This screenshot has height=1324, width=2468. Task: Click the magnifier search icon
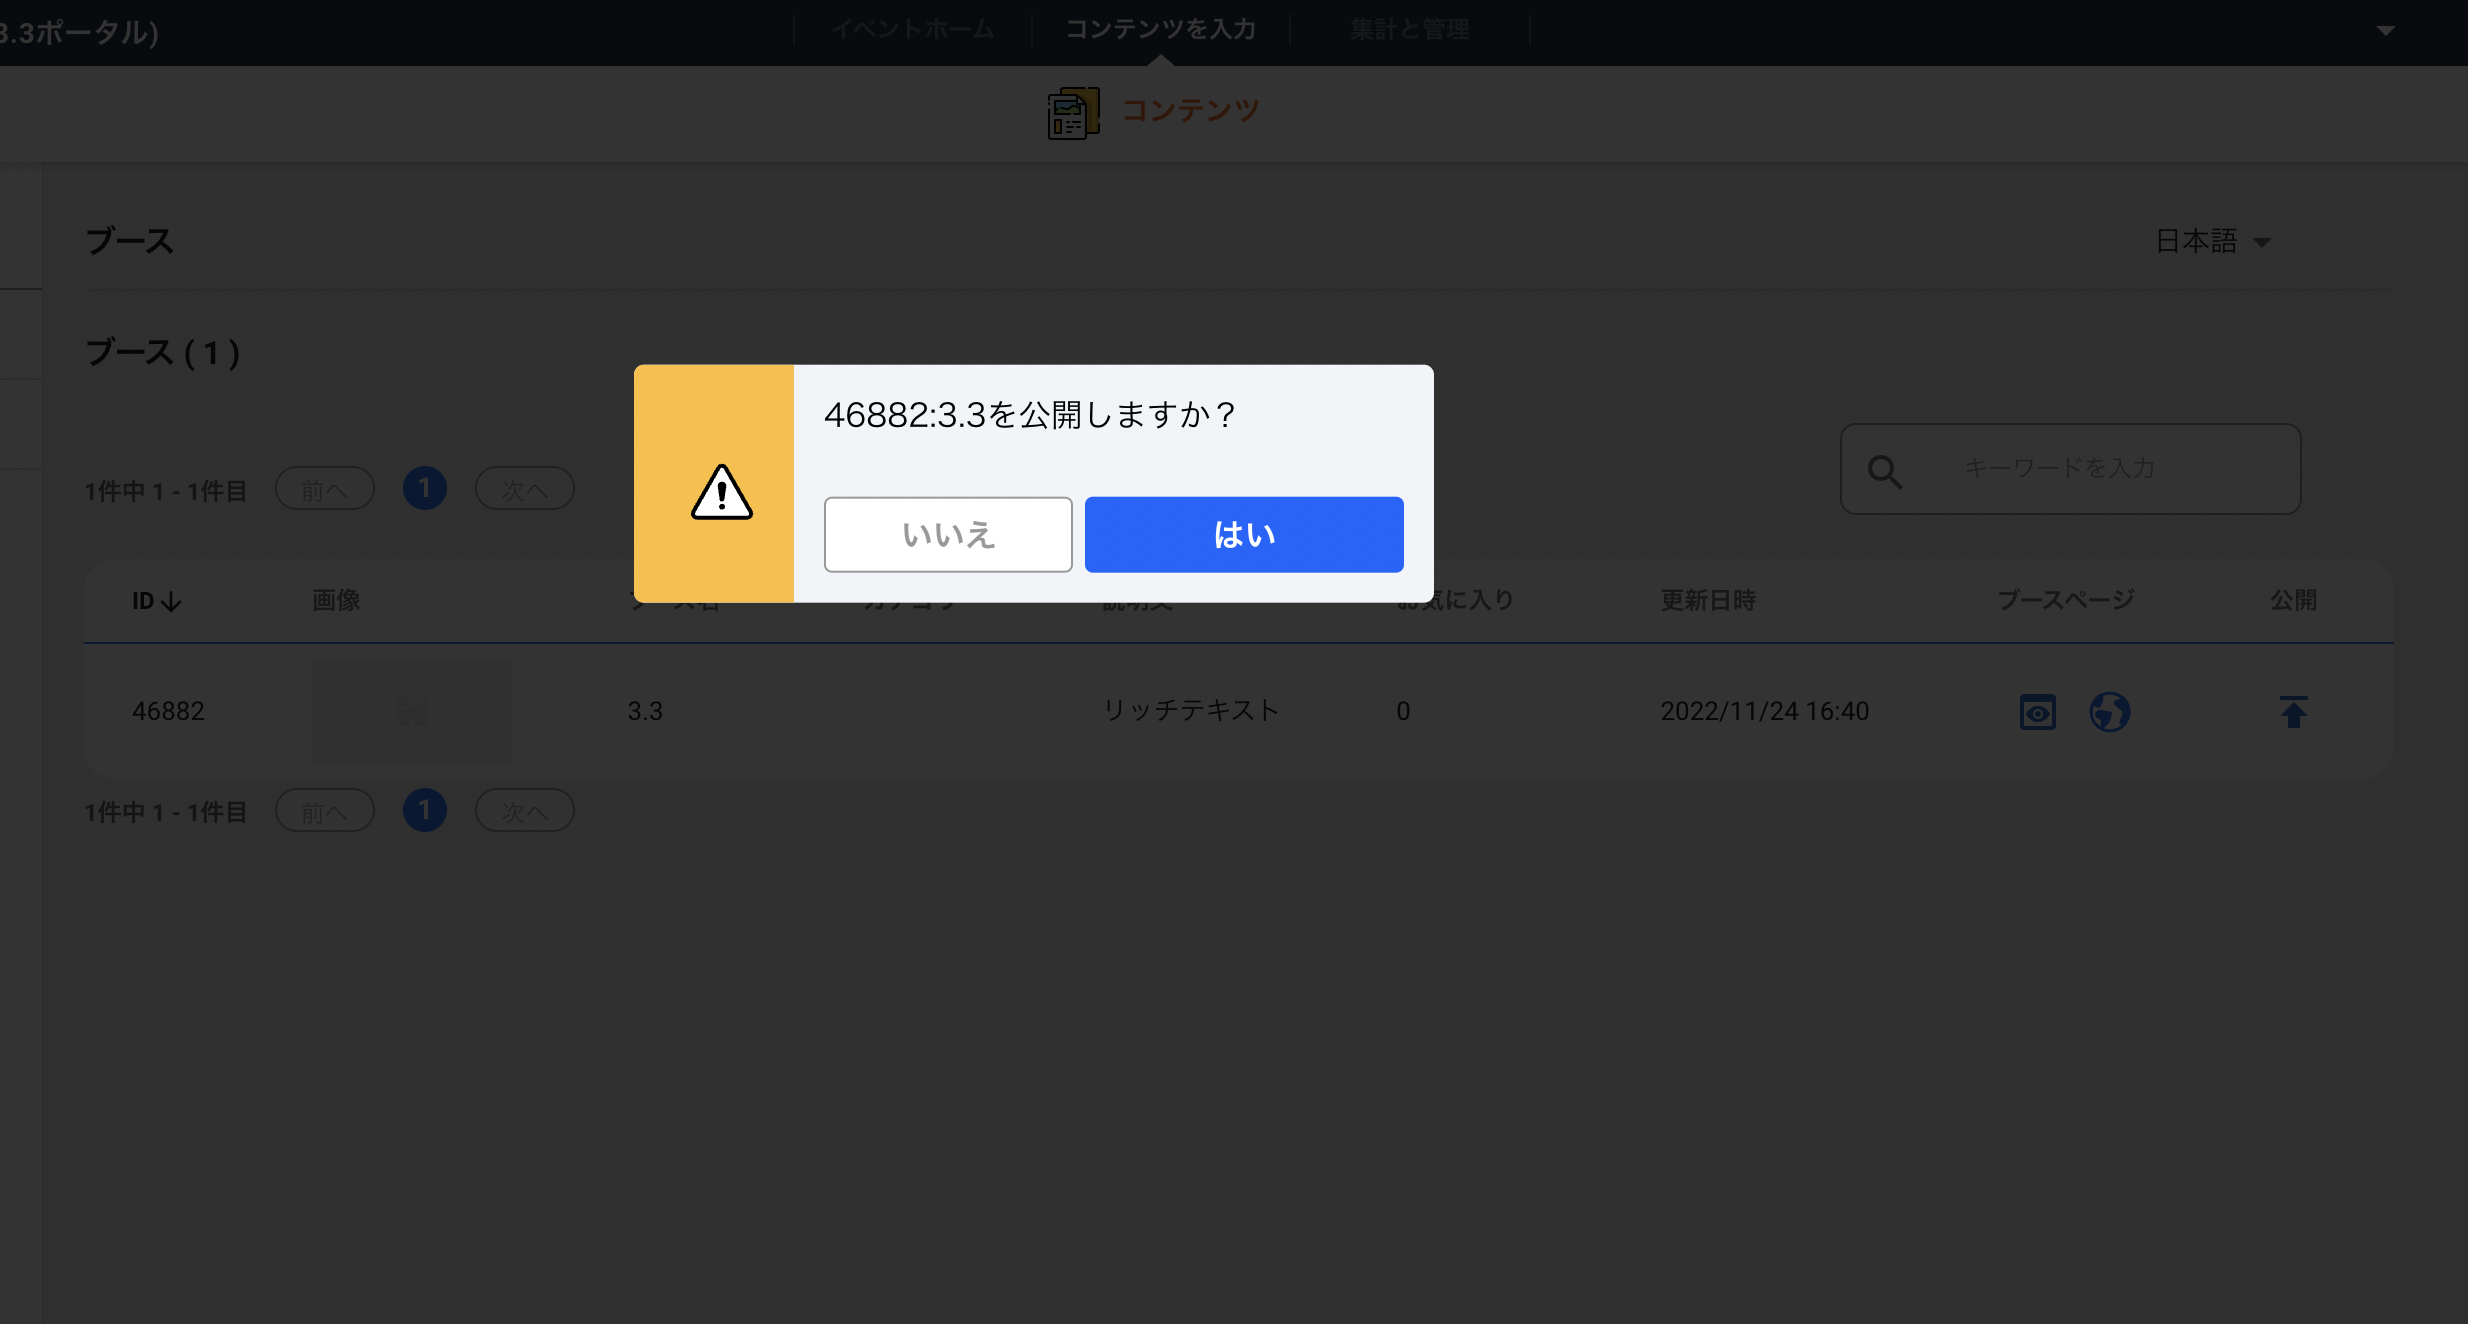pyautogui.click(x=1885, y=471)
